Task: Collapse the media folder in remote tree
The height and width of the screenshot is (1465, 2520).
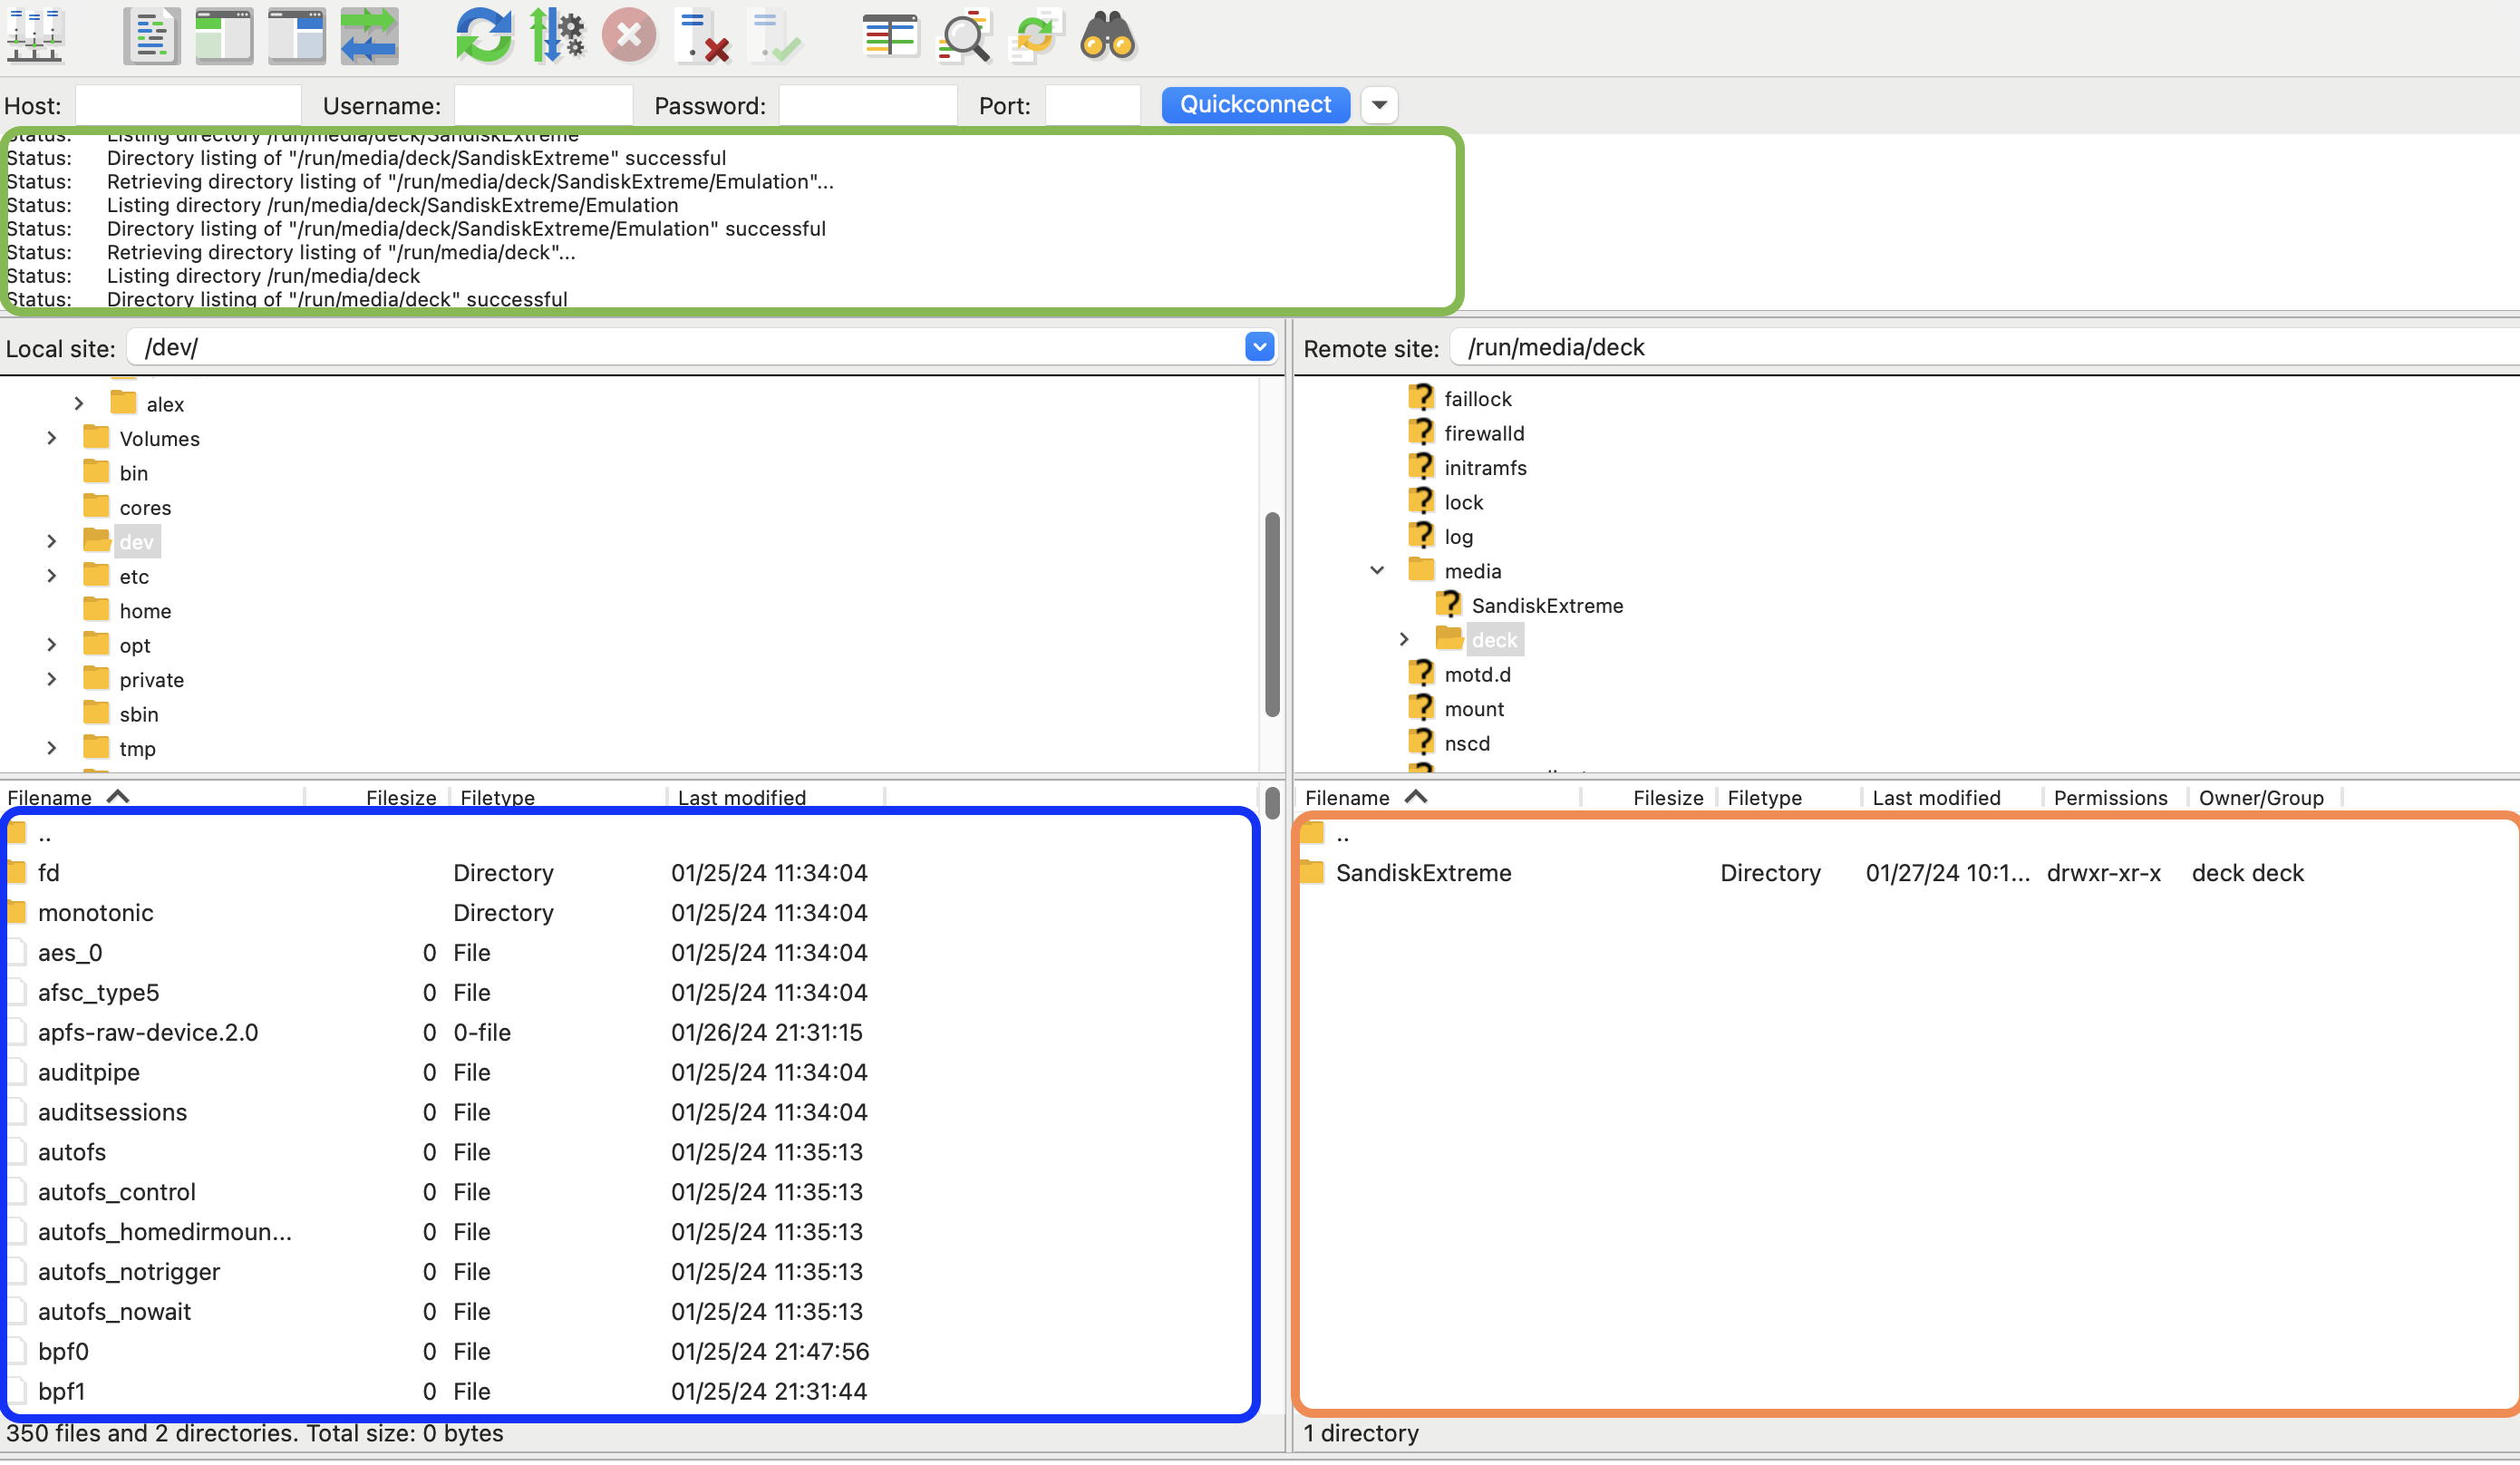Action: 1377,571
